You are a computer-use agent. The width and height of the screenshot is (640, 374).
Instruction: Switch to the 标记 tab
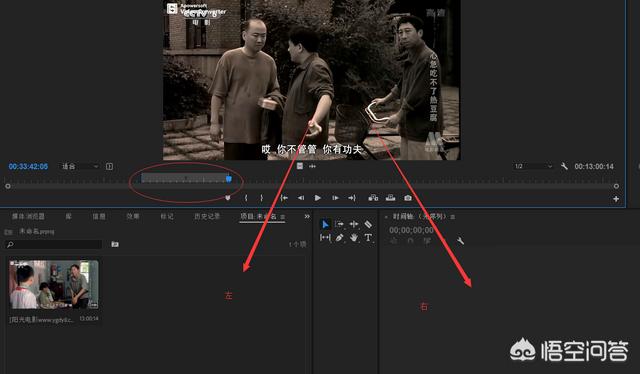point(167,216)
